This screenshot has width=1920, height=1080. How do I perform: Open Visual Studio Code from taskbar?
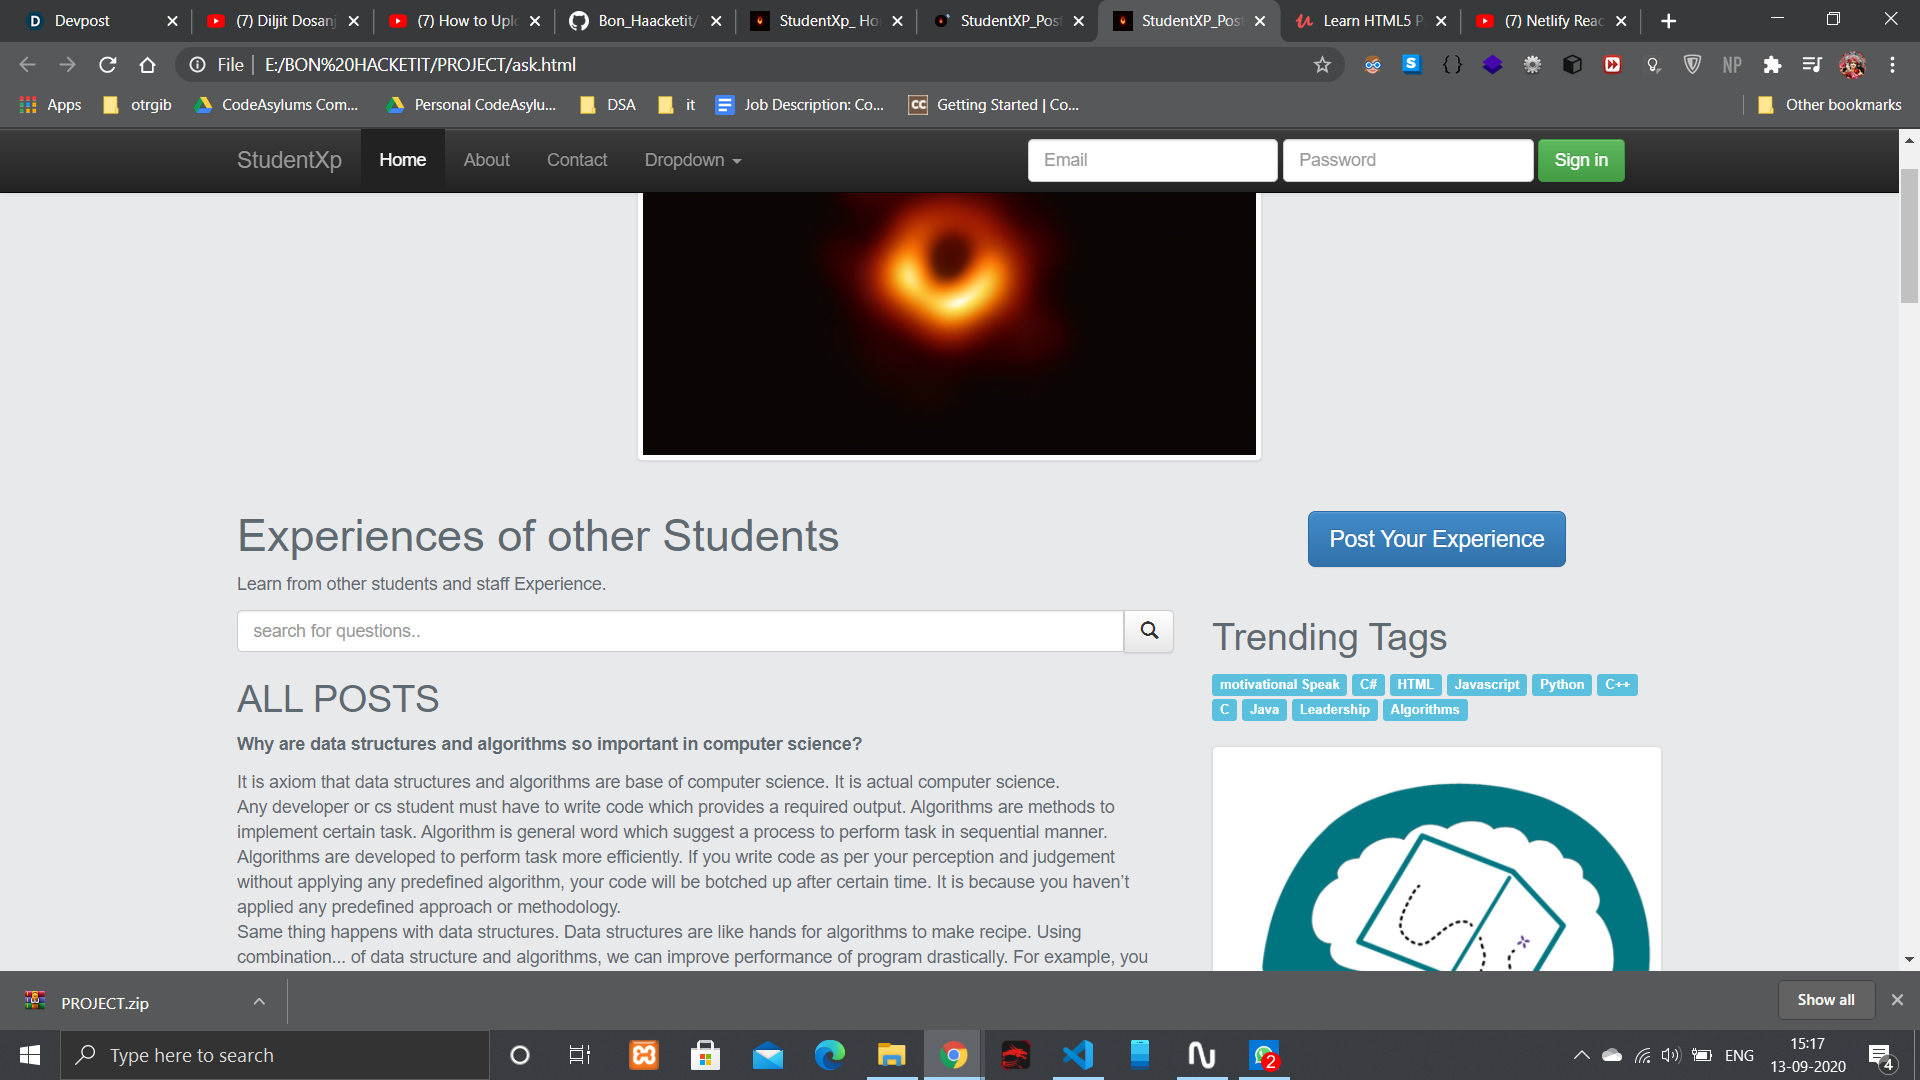click(1077, 1055)
